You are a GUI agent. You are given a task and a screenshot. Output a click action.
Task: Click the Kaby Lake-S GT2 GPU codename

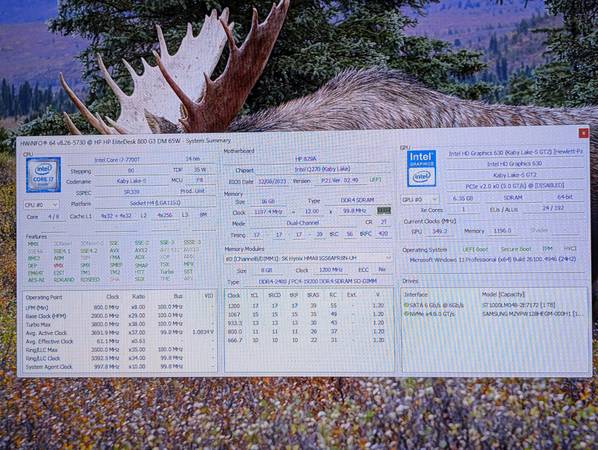515,175
